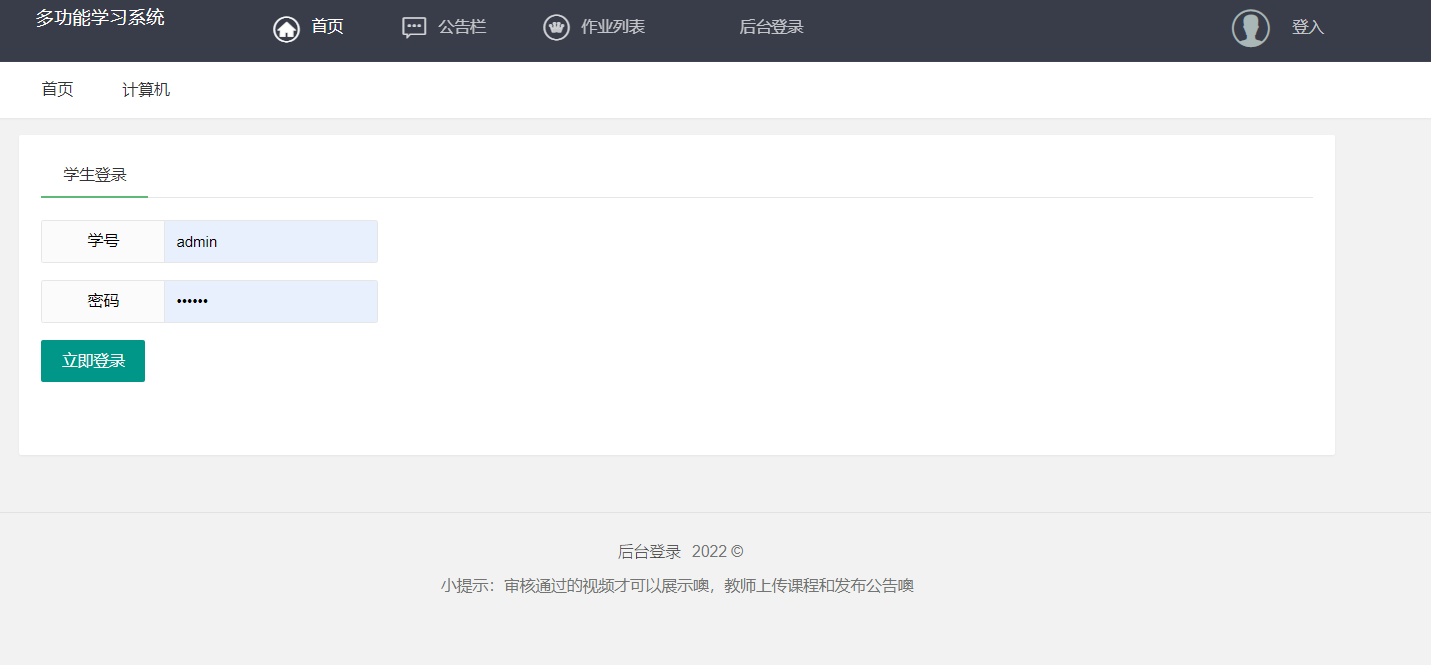
Task: Open the 计算机 section in the breadcrumb
Action: click(145, 89)
